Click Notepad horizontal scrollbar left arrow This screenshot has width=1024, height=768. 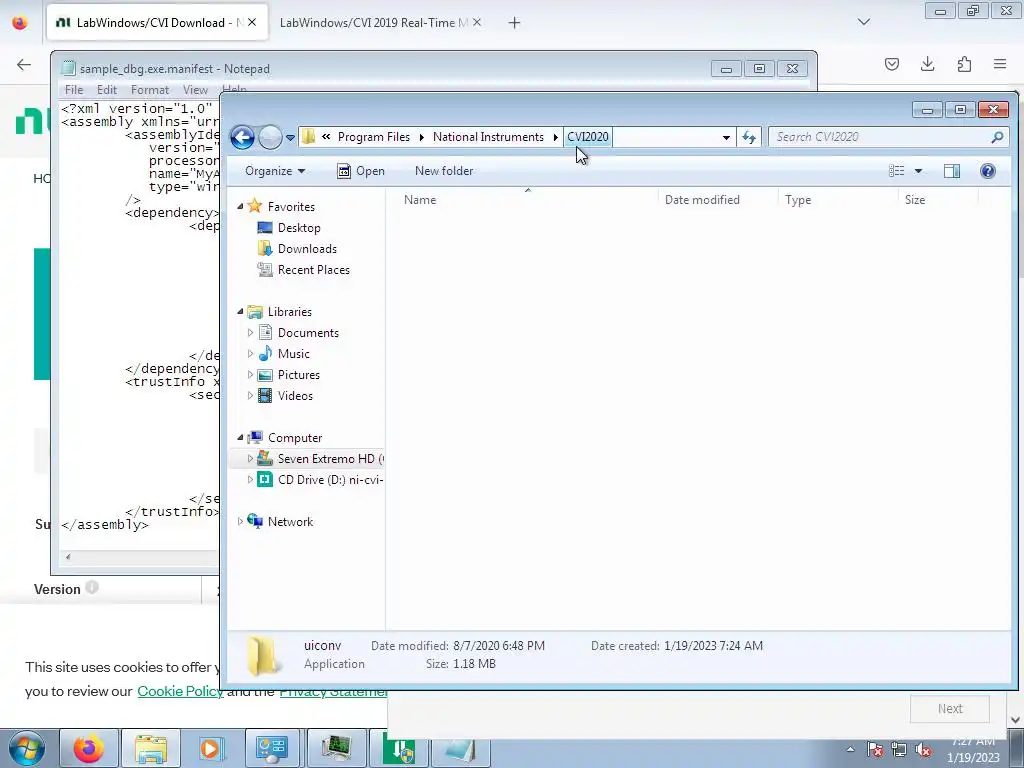coord(68,557)
